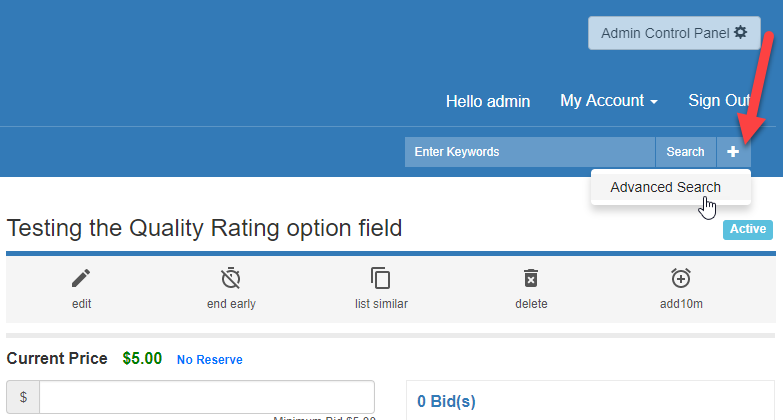
Task: Click the edit pencil icon
Action: pos(81,278)
